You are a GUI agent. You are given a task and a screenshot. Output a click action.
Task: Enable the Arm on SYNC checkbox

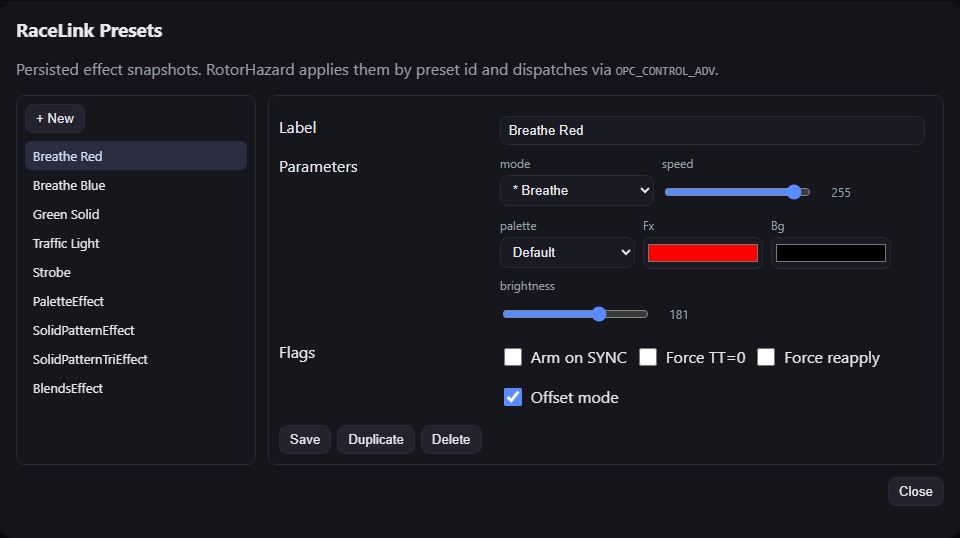tap(512, 357)
